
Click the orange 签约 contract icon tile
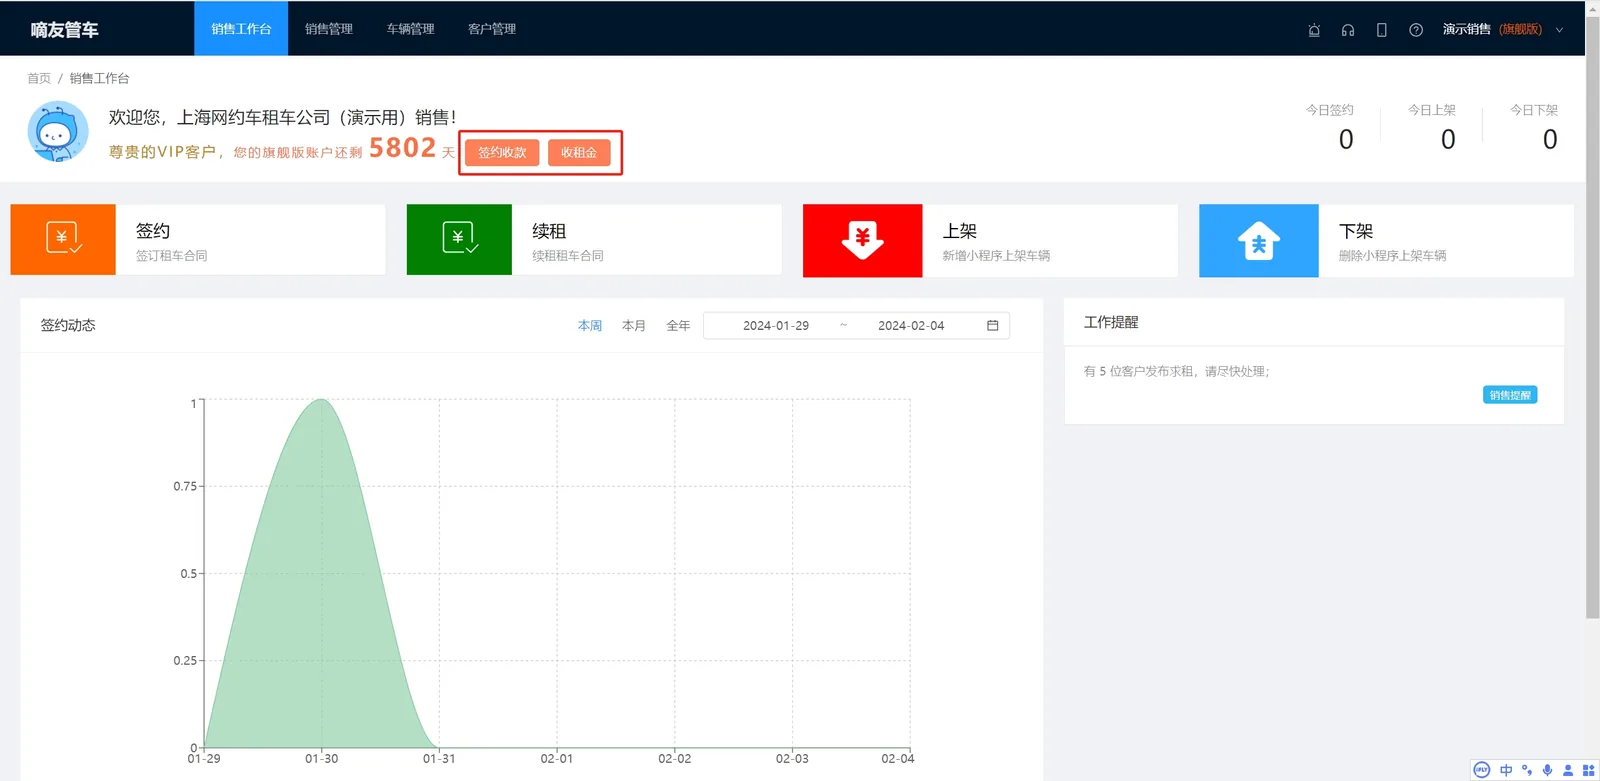[x=63, y=240]
